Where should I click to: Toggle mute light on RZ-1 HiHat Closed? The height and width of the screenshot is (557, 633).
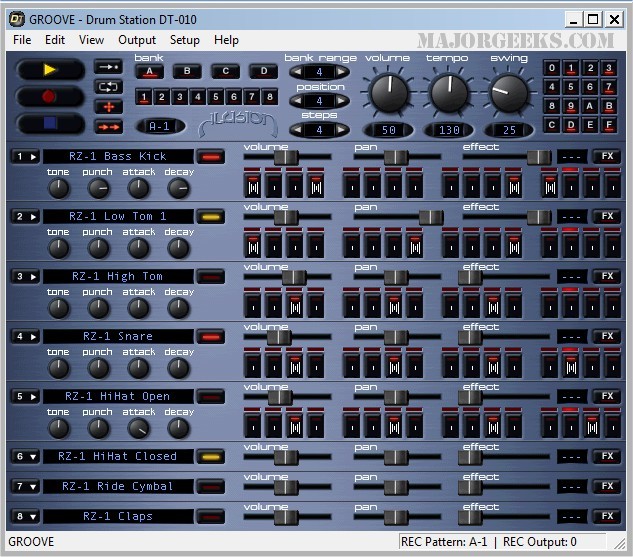(x=210, y=457)
